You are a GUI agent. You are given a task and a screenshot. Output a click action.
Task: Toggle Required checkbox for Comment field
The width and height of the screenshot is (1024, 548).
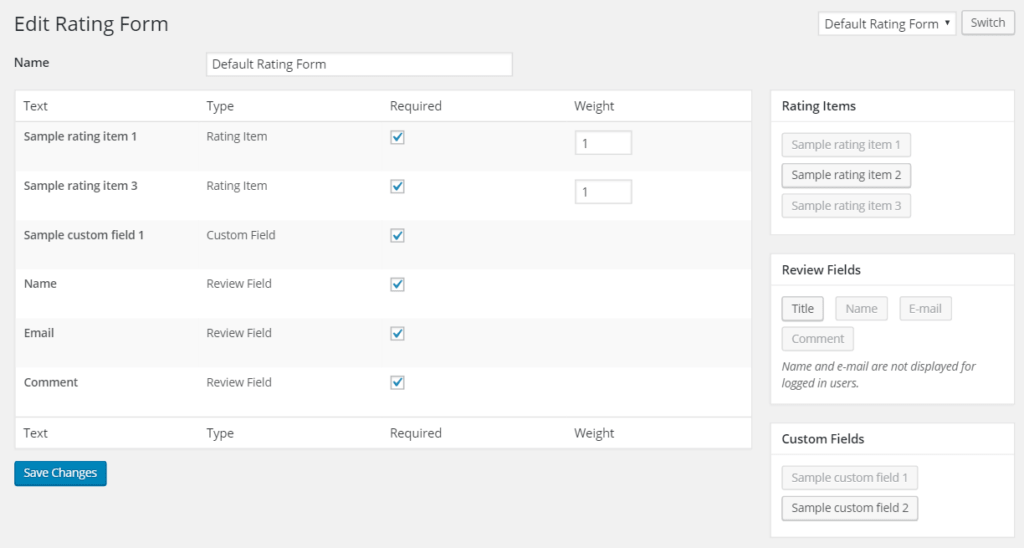pyautogui.click(x=397, y=382)
